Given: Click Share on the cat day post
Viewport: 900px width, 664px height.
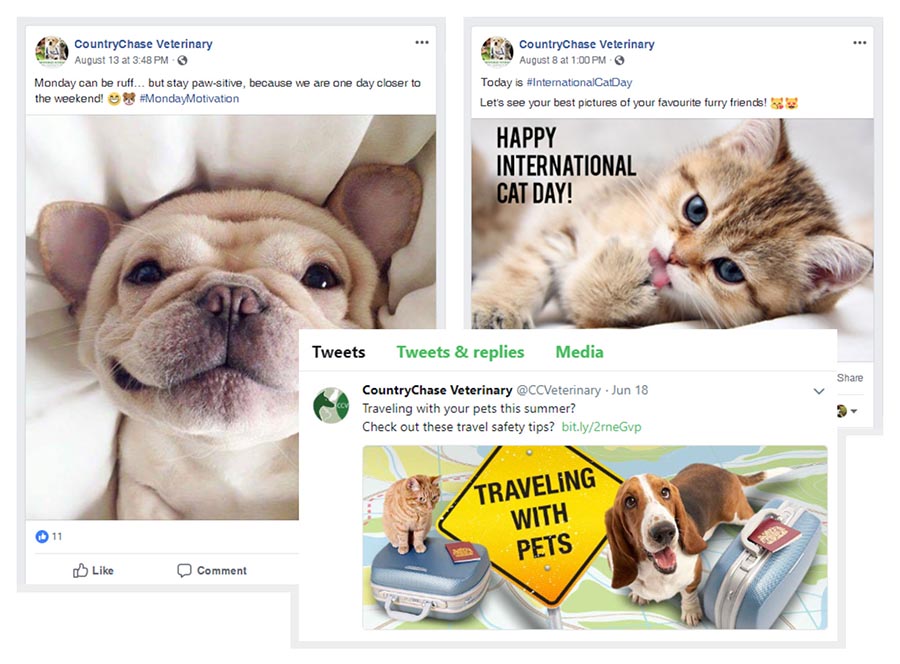Looking at the screenshot, I should coord(849,378).
